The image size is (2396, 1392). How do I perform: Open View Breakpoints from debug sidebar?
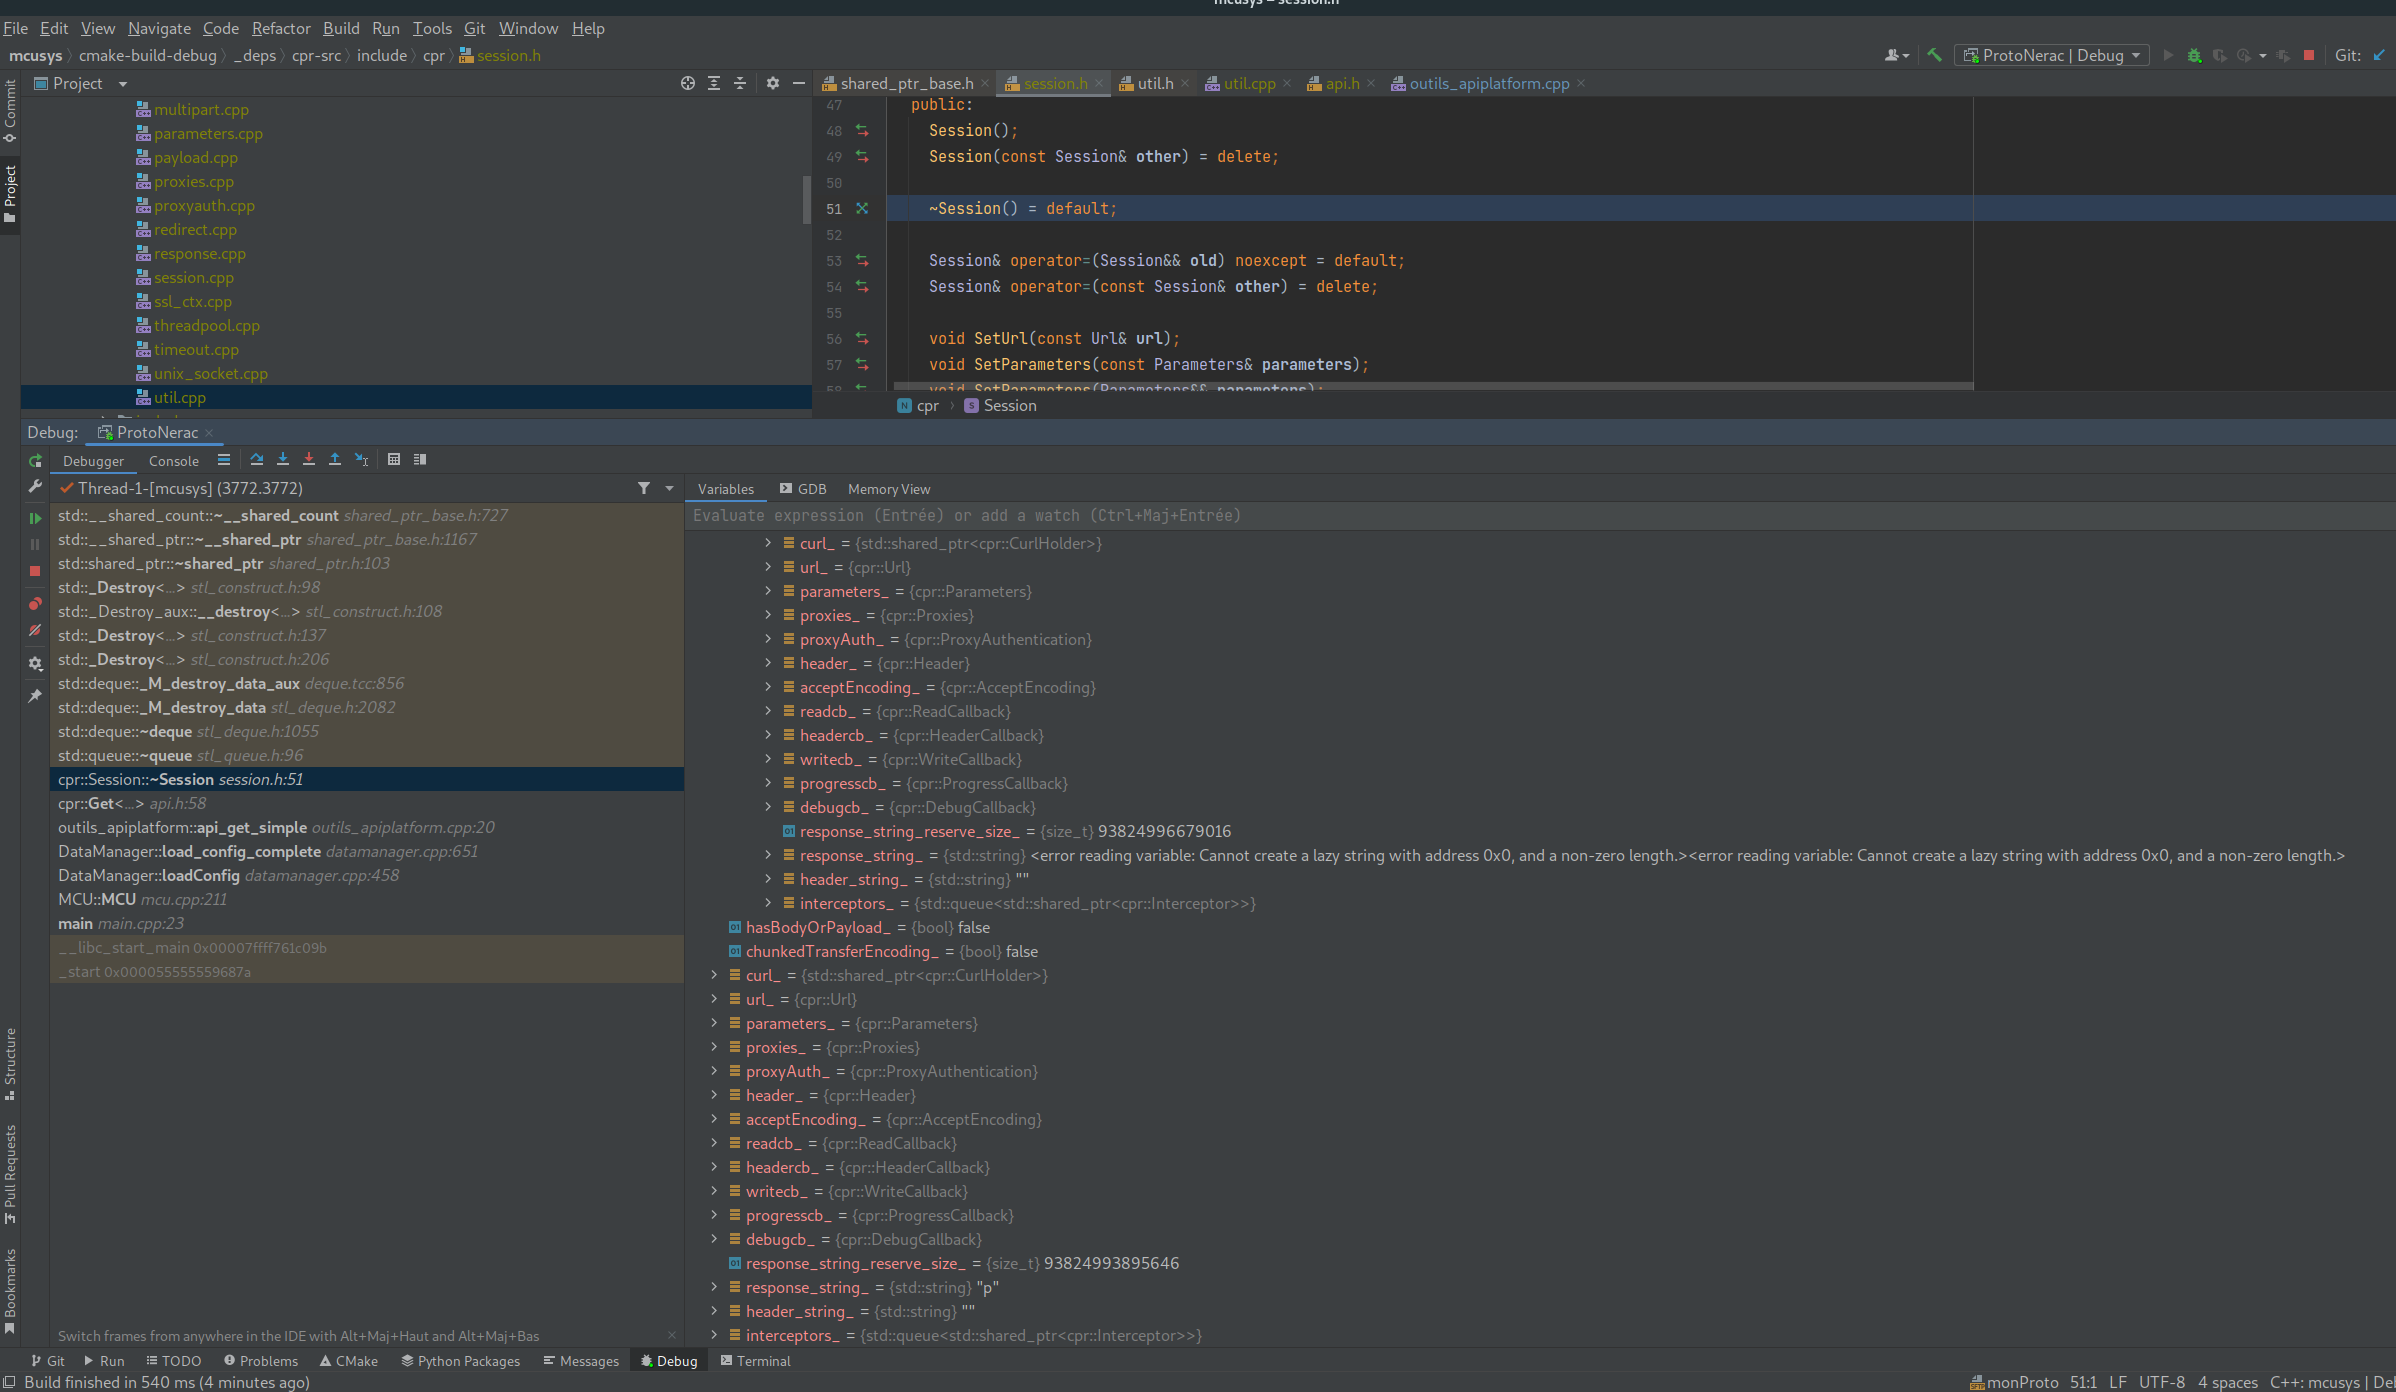click(x=35, y=604)
